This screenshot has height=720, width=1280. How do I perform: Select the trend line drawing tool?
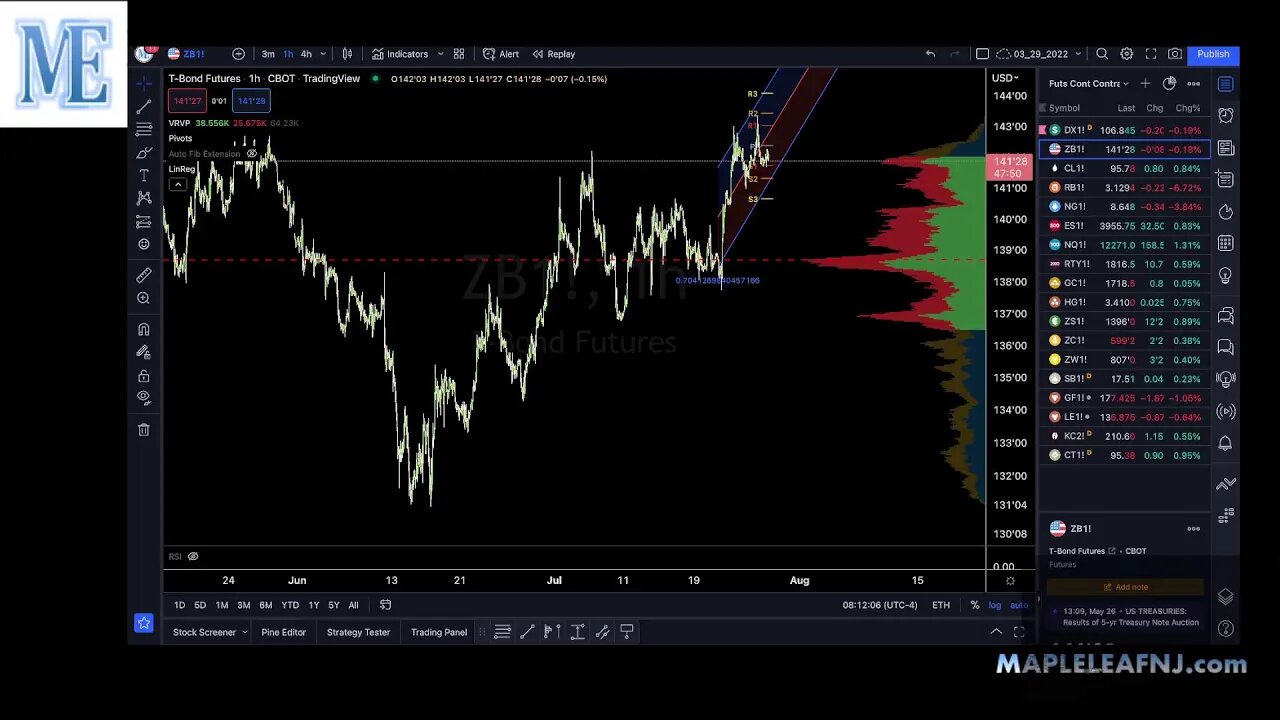(144, 106)
